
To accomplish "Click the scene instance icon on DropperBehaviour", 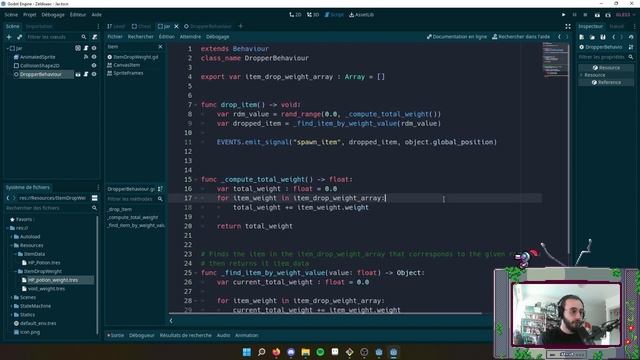I will click(x=78, y=74).
